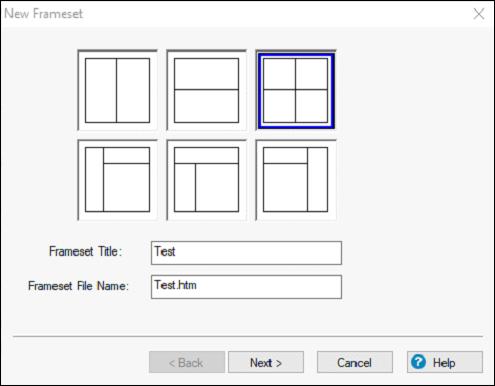Choose the four-pane grid frameset layout

296,90
